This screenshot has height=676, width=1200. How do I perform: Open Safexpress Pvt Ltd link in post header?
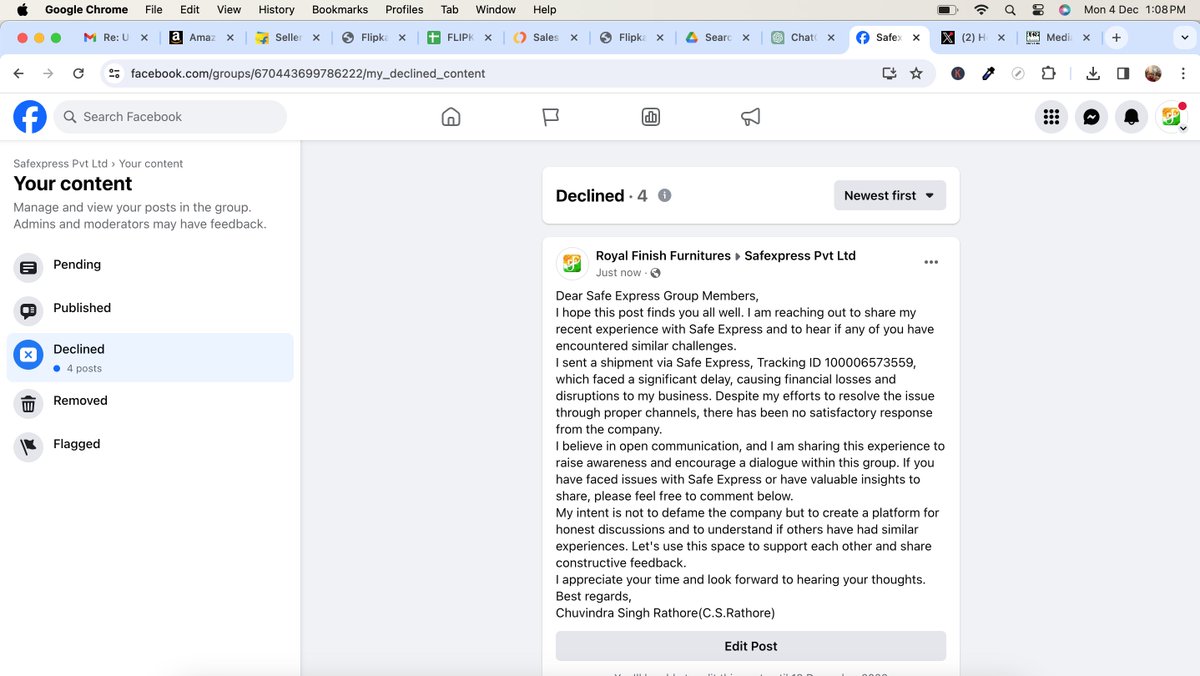point(800,256)
